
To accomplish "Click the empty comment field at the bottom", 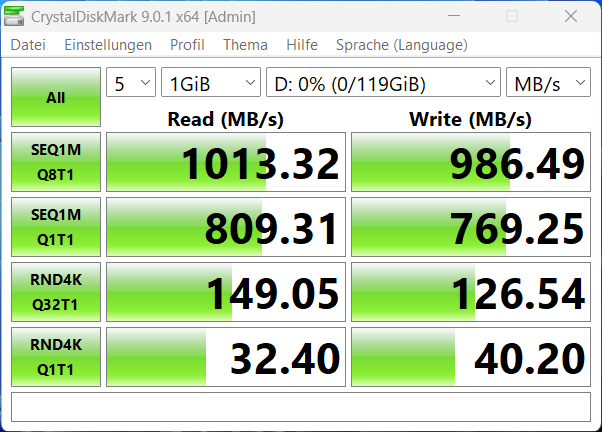I will pyautogui.click(x=300, y=407).
